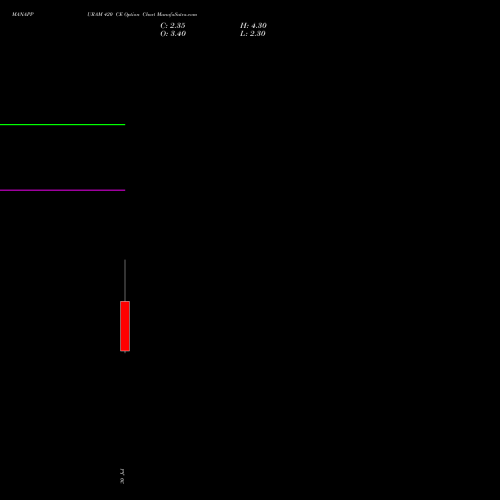Select the purple horizontal line

click(x=62, y=190)
